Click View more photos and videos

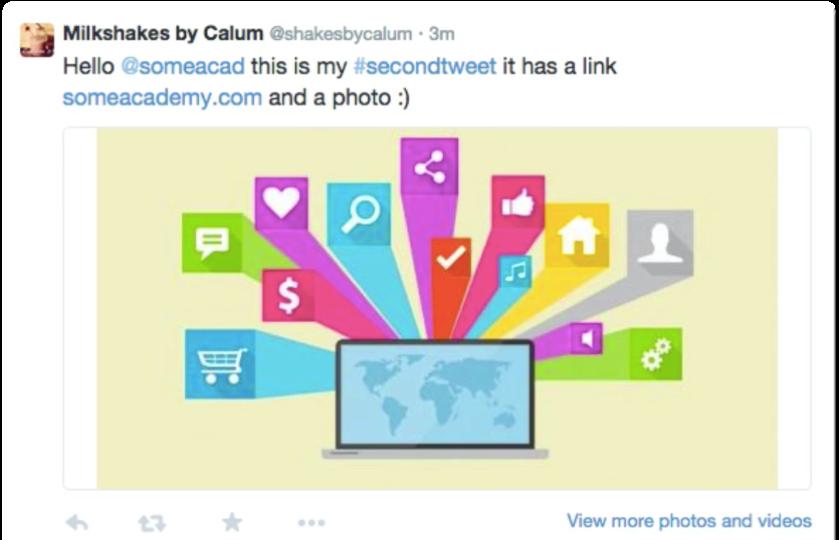pos(689,521)
